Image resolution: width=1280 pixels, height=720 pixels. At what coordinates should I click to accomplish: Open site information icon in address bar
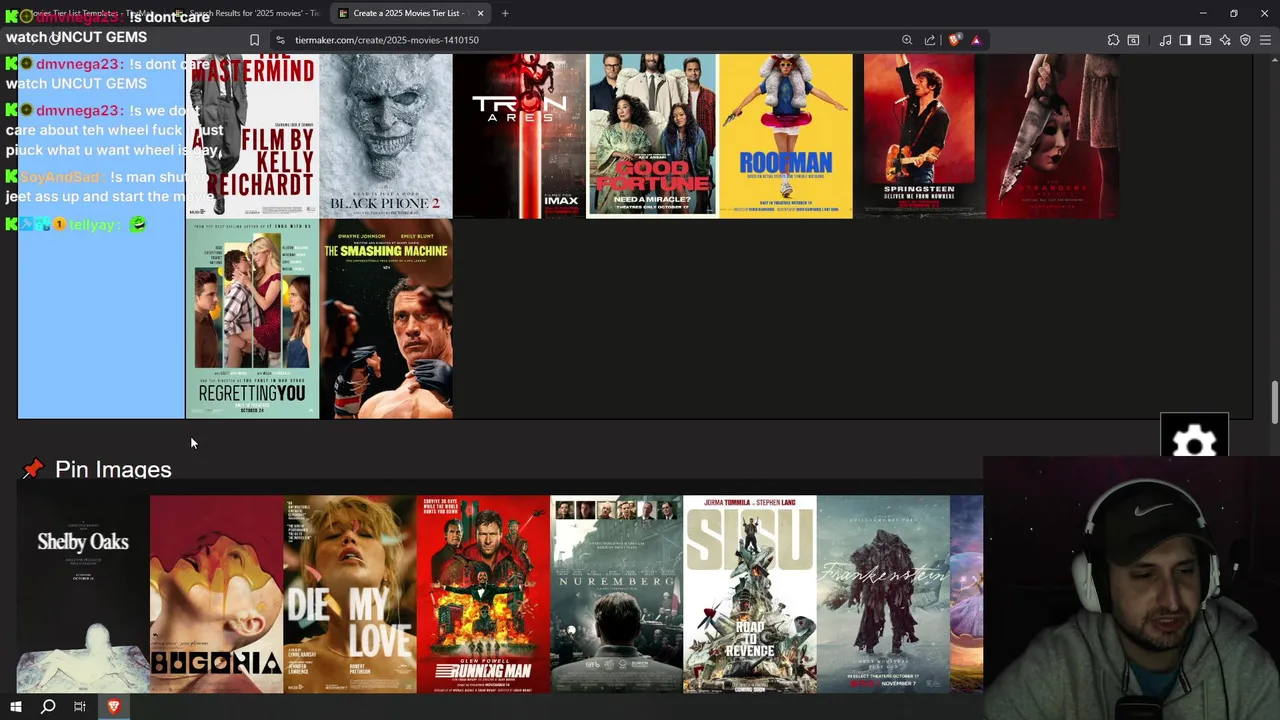(281, 40)
